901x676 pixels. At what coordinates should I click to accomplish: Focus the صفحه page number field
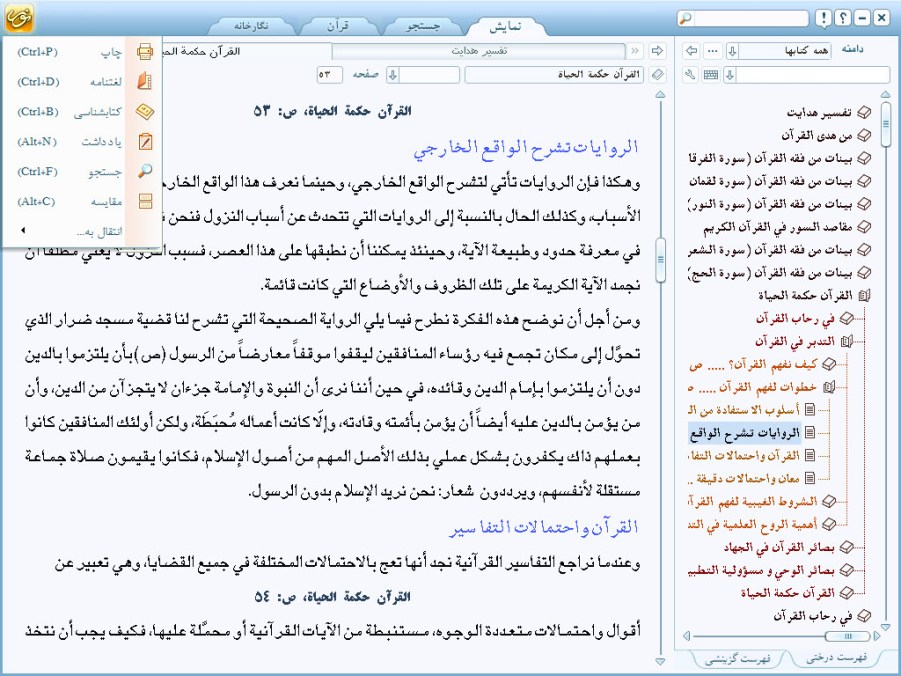330,75
